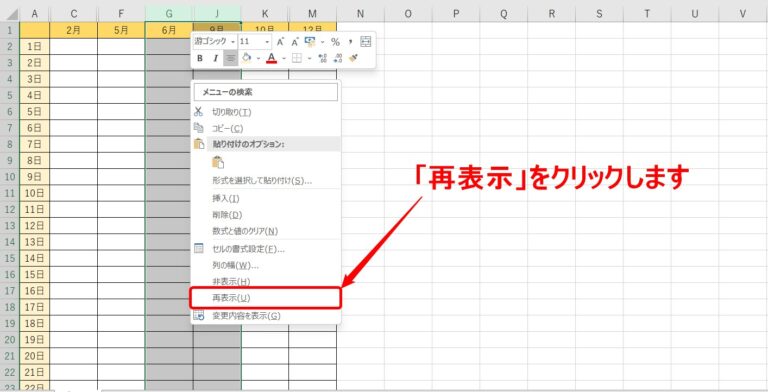Select column R header

point(552,14)
